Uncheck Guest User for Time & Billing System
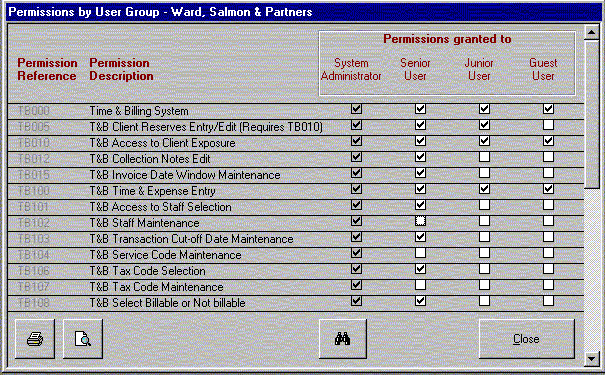 pyautogui.click(x=548, y=109)
